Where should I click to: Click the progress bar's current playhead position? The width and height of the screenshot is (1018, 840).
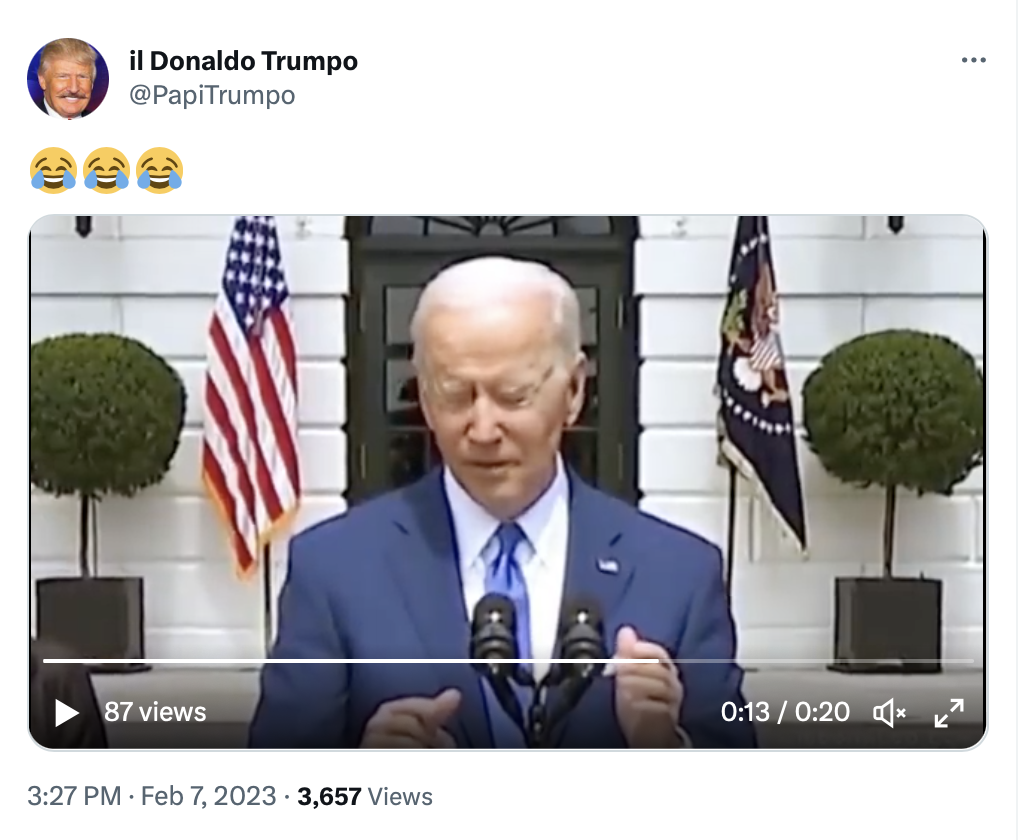pos(658,661)
